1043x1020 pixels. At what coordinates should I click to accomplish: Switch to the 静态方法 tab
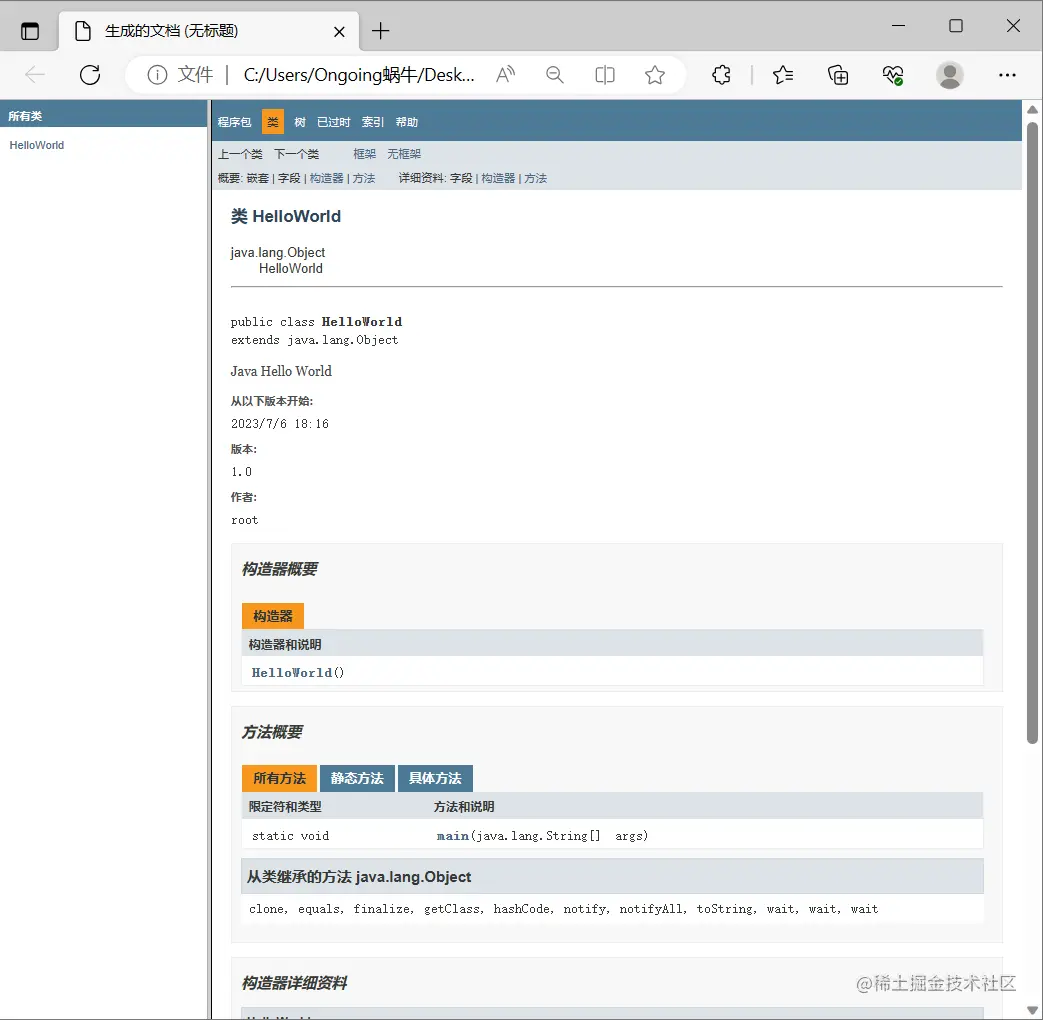click(x=357, y=778)
